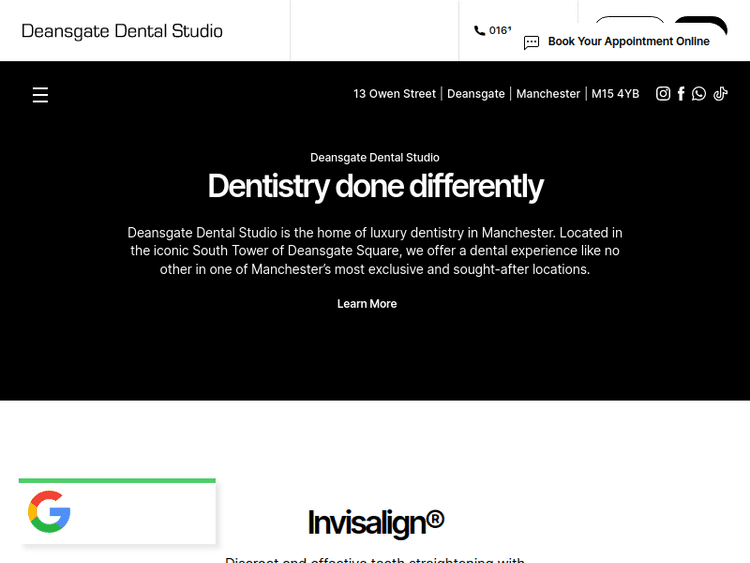
Task: Click the phone handset icon
Action: [x=479, y=31]
